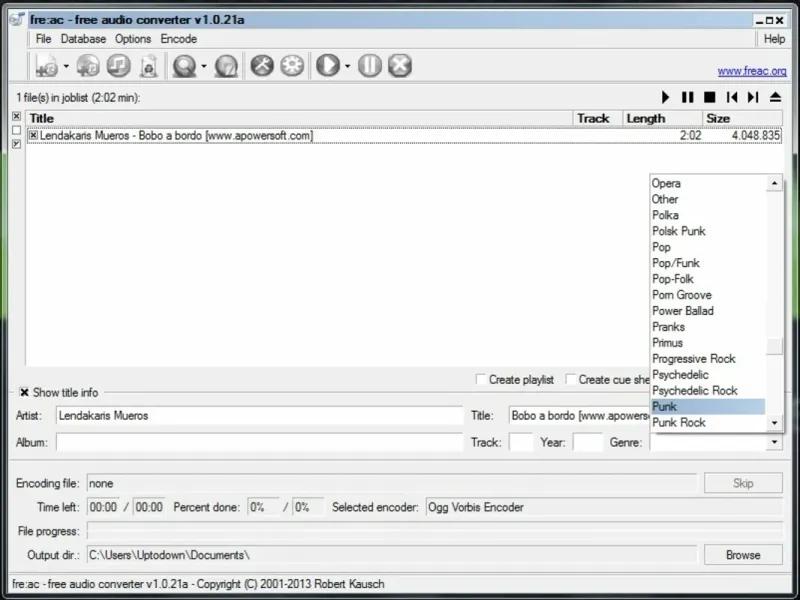Image resolution: width=800 pixels, height=600 pixels.
Task: Select Pop/Funk in the genre list
Action: coord(708,263)
